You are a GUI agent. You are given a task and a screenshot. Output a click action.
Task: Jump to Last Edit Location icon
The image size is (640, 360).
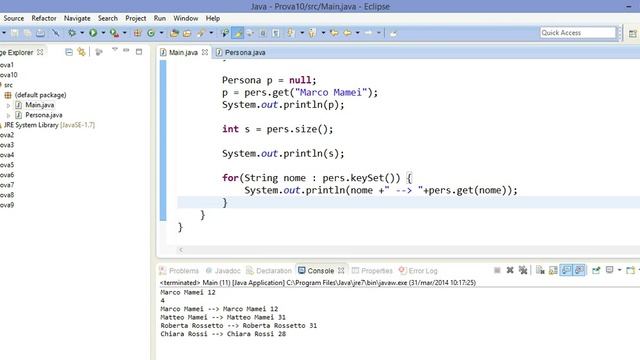[x=334, y=33]
